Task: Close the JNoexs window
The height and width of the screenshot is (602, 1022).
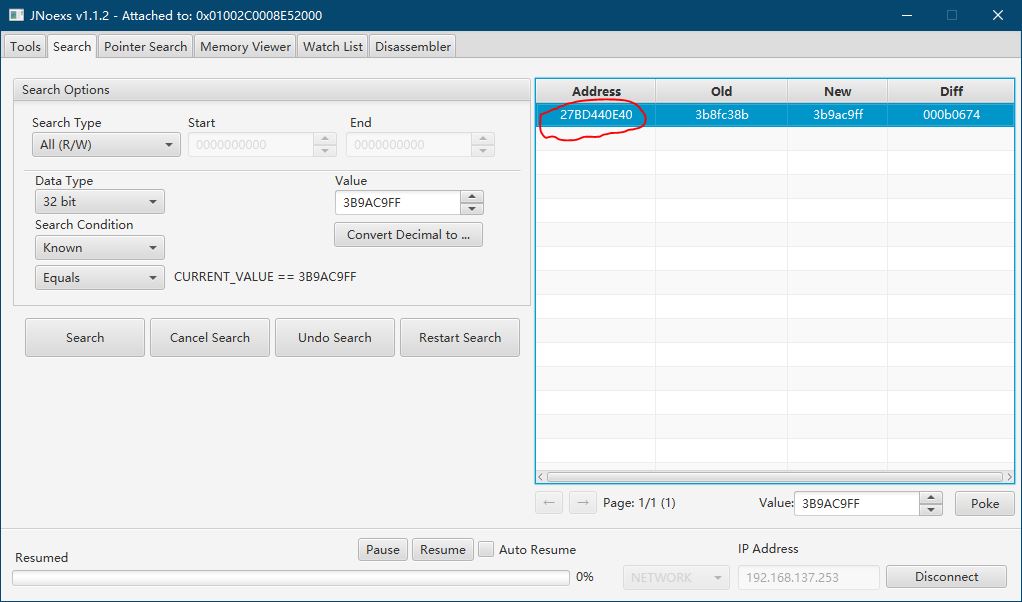Action: pos(998,15)
